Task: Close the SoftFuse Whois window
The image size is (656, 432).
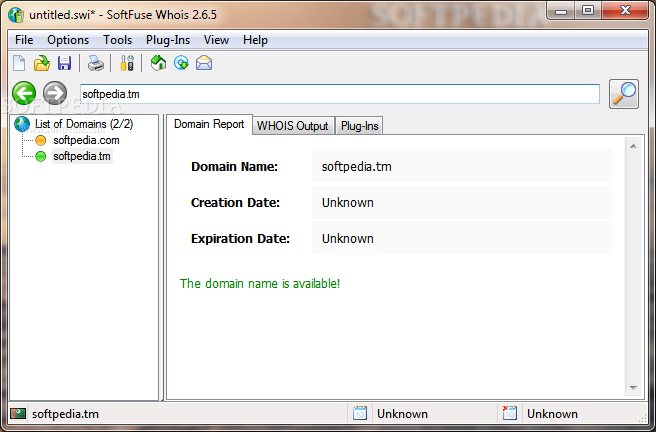Action: pos(625,10)
